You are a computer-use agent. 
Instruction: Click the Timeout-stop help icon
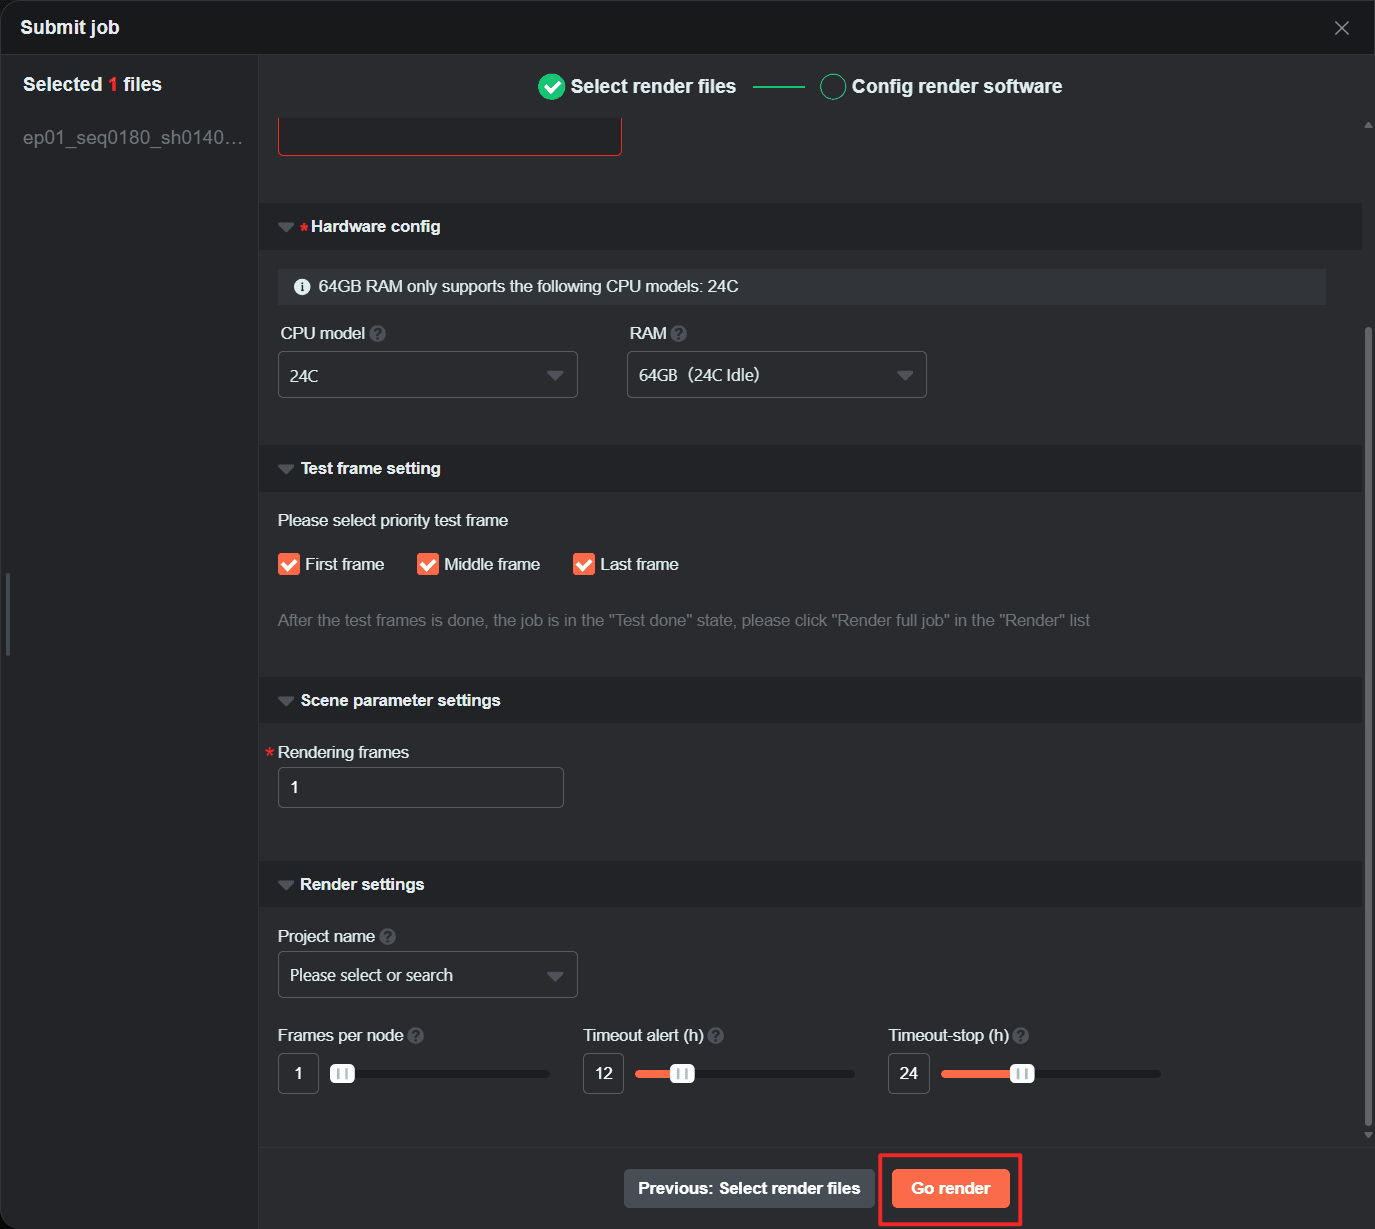(1021, 1036)
